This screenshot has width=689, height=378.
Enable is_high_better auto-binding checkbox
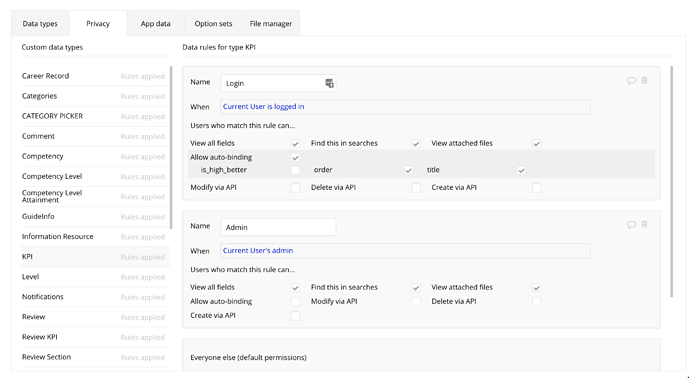(x=295, y=170)
